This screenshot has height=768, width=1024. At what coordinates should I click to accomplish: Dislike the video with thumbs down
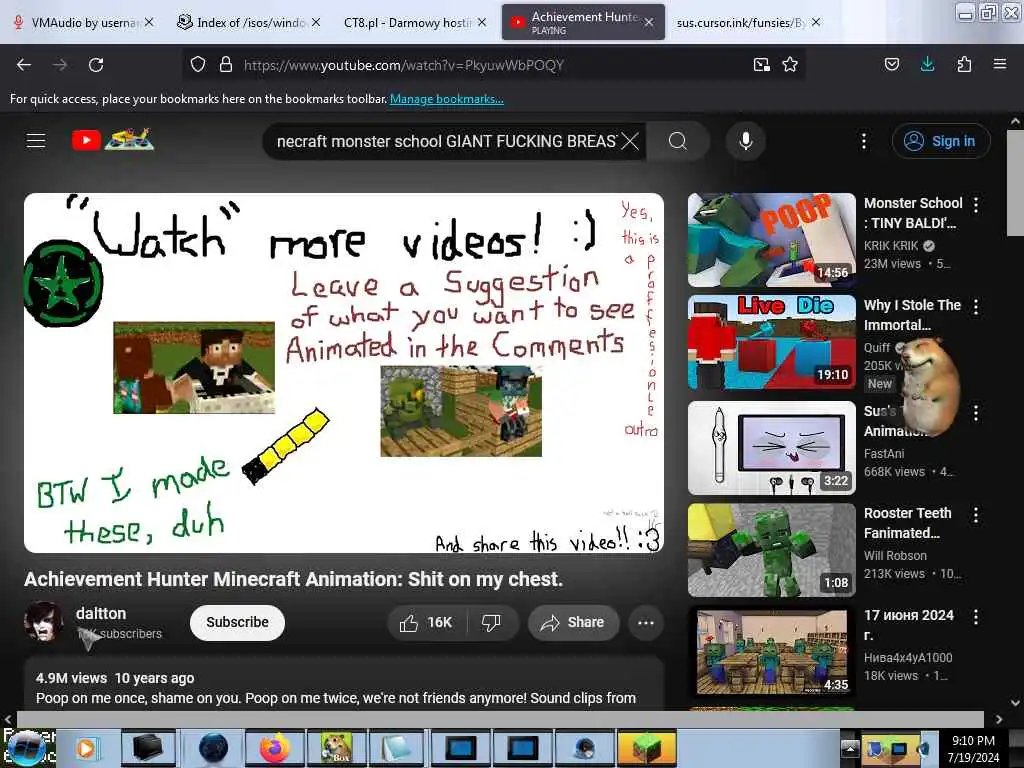point(491,623)
